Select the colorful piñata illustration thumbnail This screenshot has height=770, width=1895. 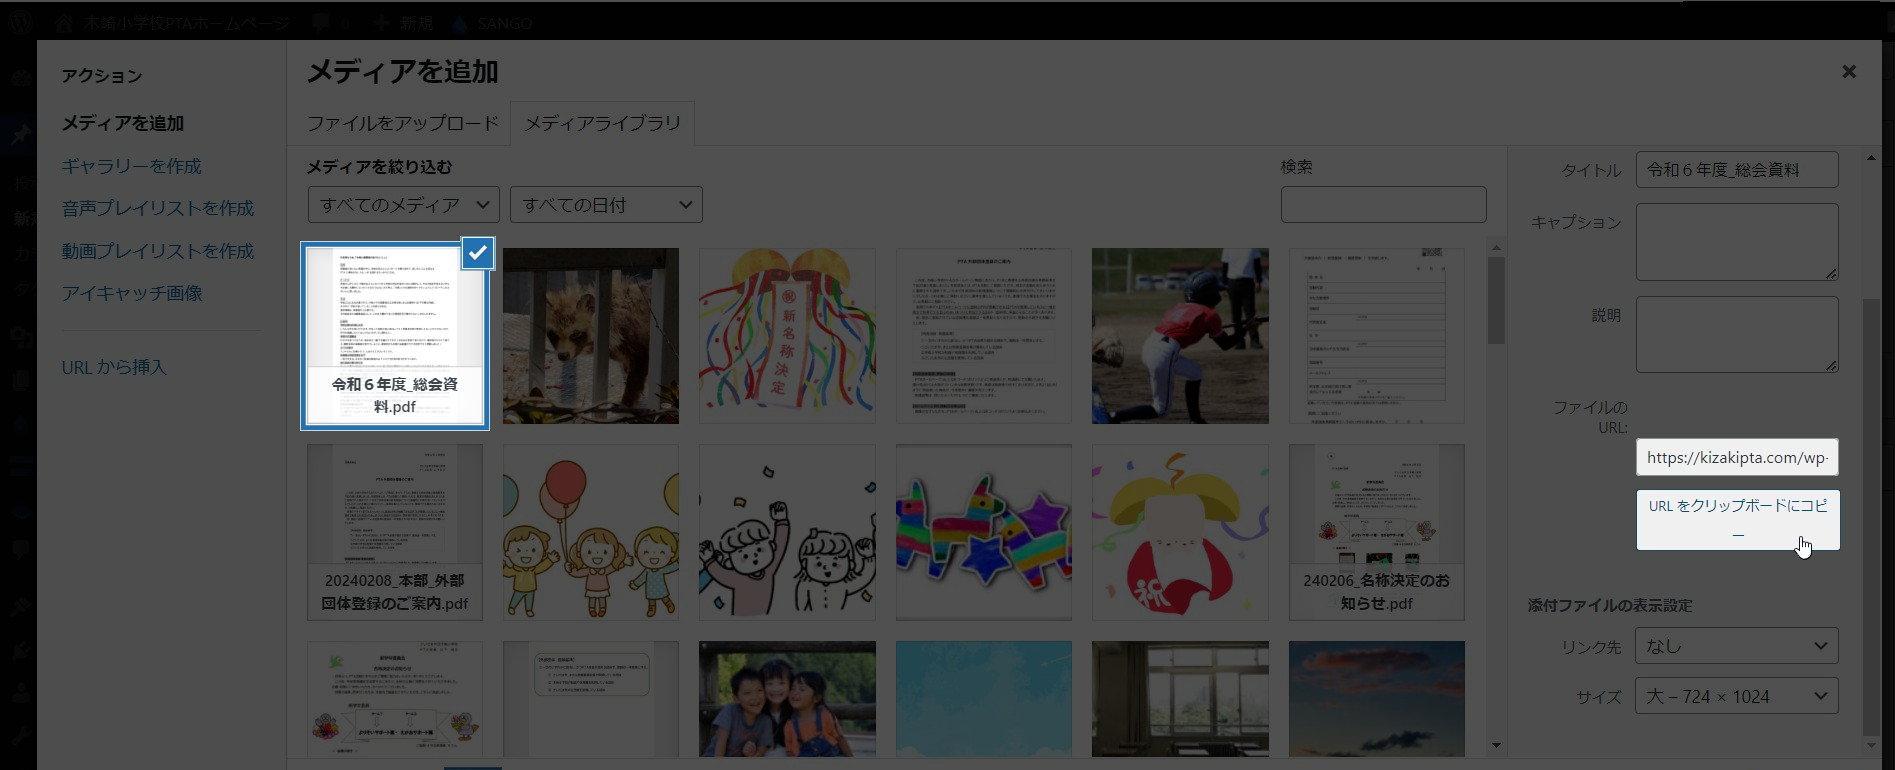[983, 532]
